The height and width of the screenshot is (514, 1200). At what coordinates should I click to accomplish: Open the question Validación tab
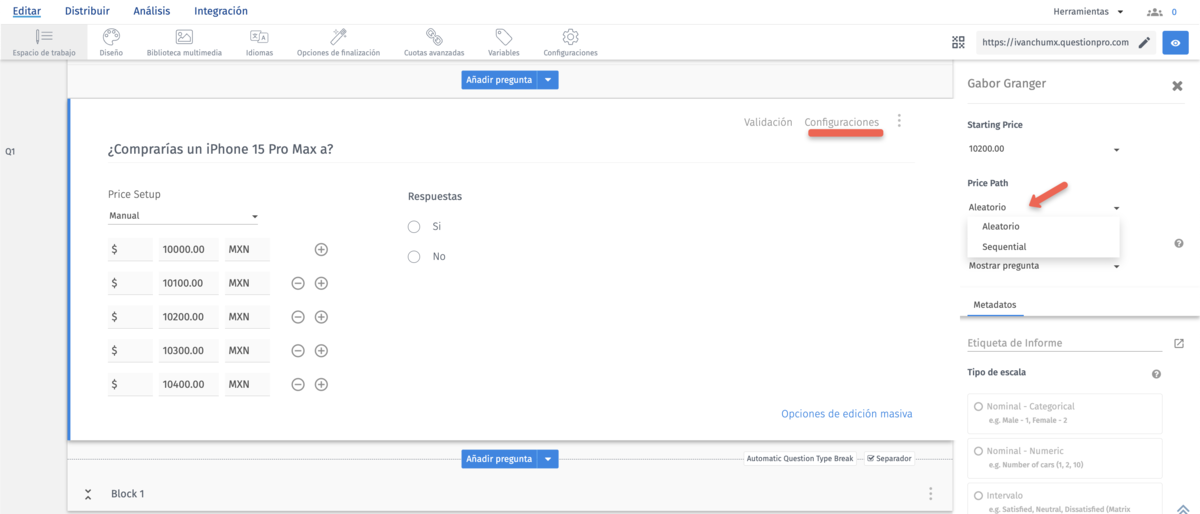point(768,122)
